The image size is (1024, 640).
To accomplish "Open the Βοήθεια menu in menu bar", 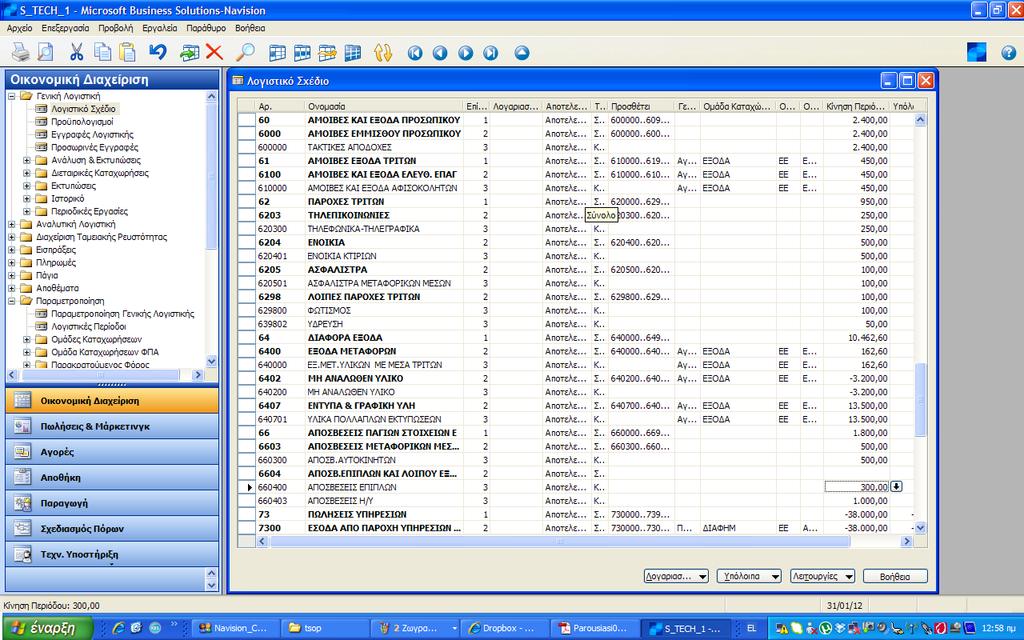I will (x=250, y=28).
